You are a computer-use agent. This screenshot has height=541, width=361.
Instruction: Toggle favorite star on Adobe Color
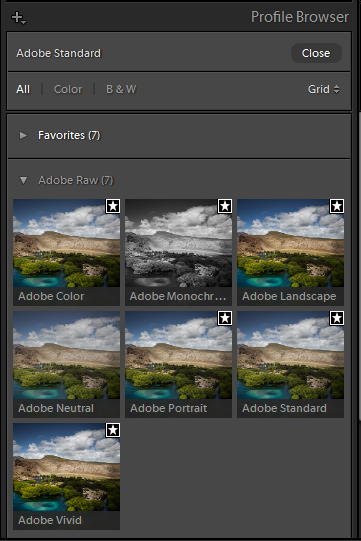113,206
